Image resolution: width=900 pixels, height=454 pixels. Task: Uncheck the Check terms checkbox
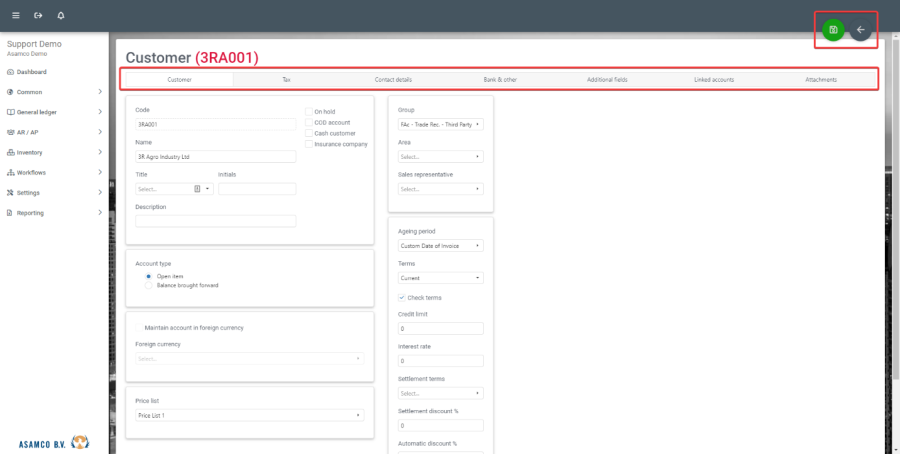pyautogui.click(x=402, y=297)
